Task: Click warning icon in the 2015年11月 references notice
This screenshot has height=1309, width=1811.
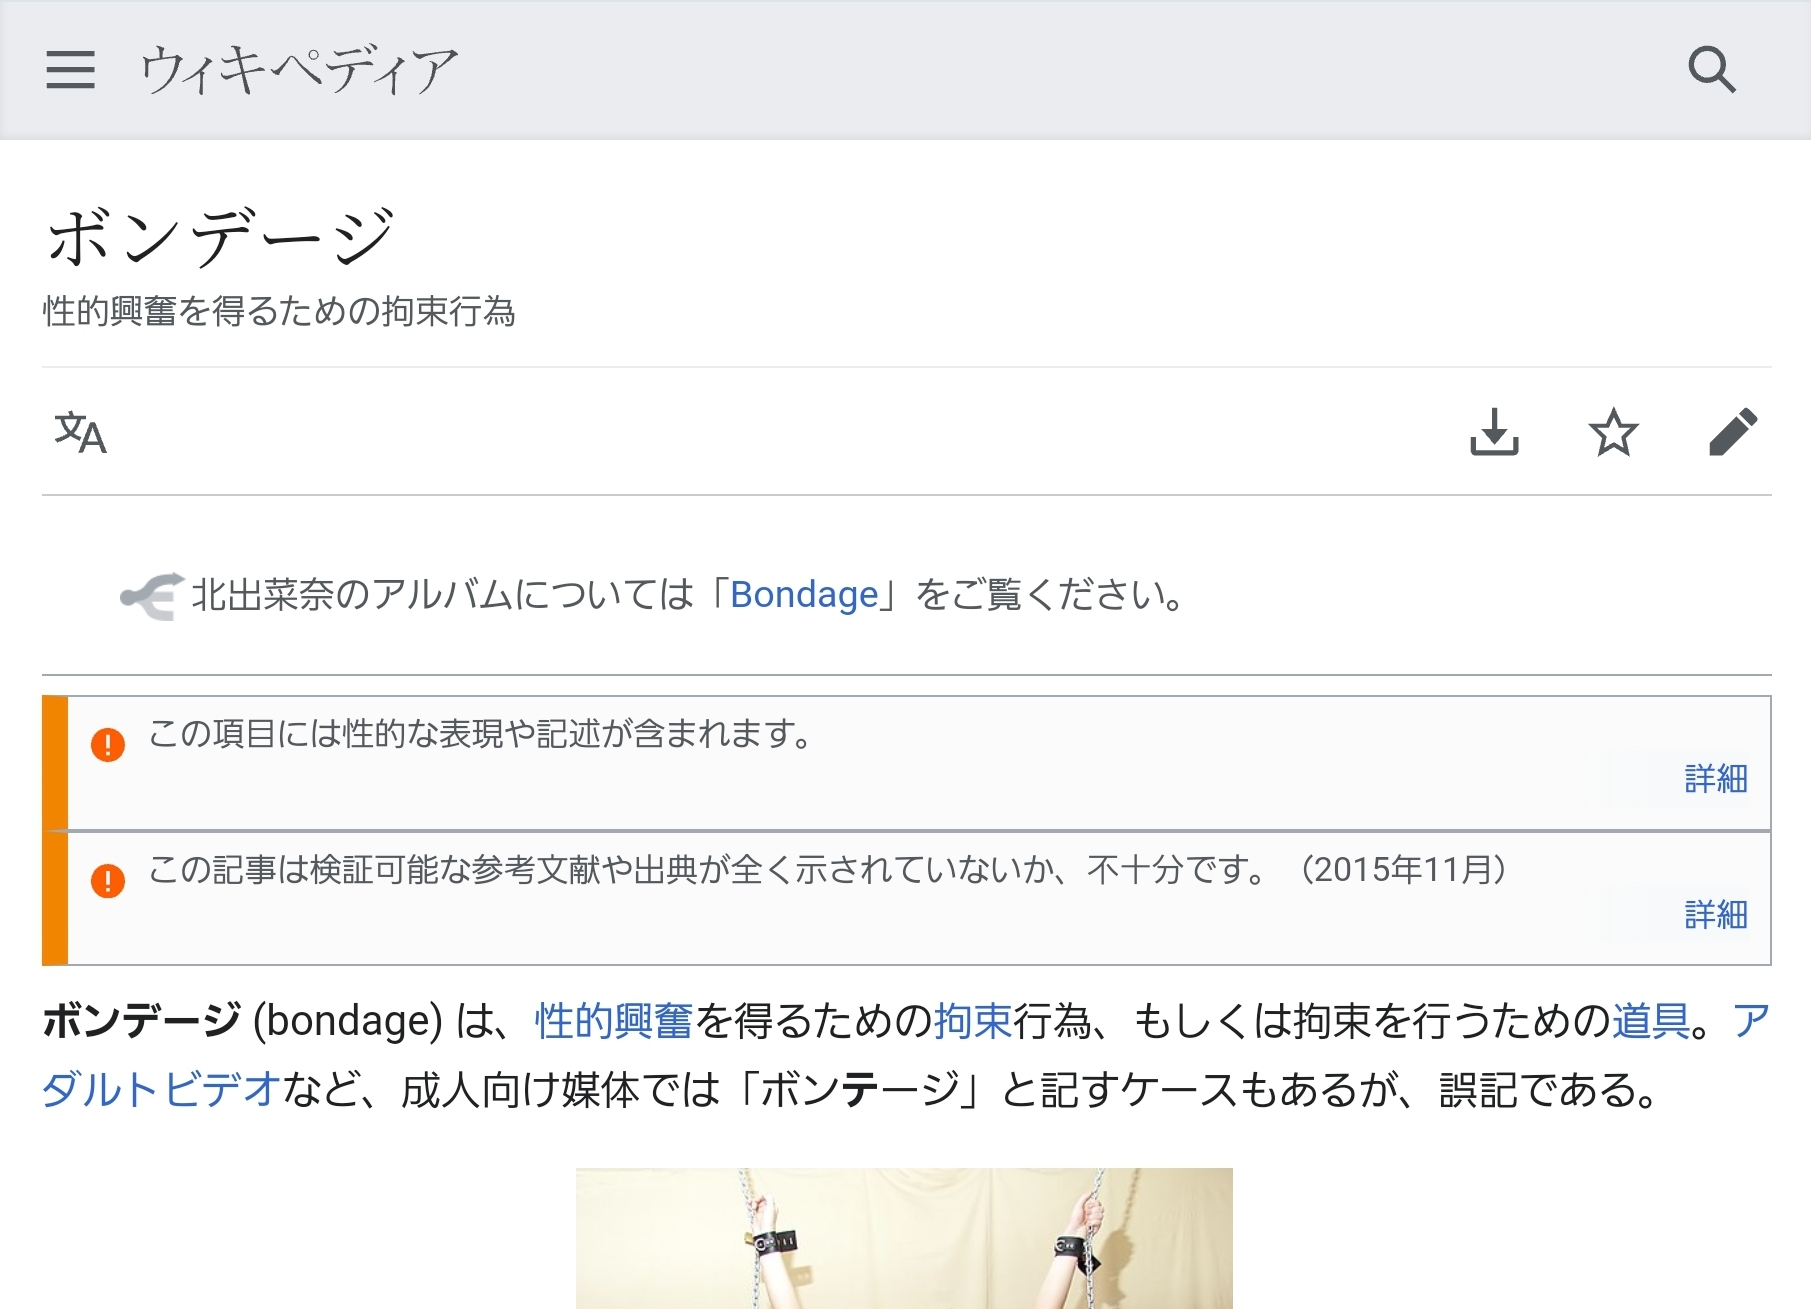Action: (108, 880)
